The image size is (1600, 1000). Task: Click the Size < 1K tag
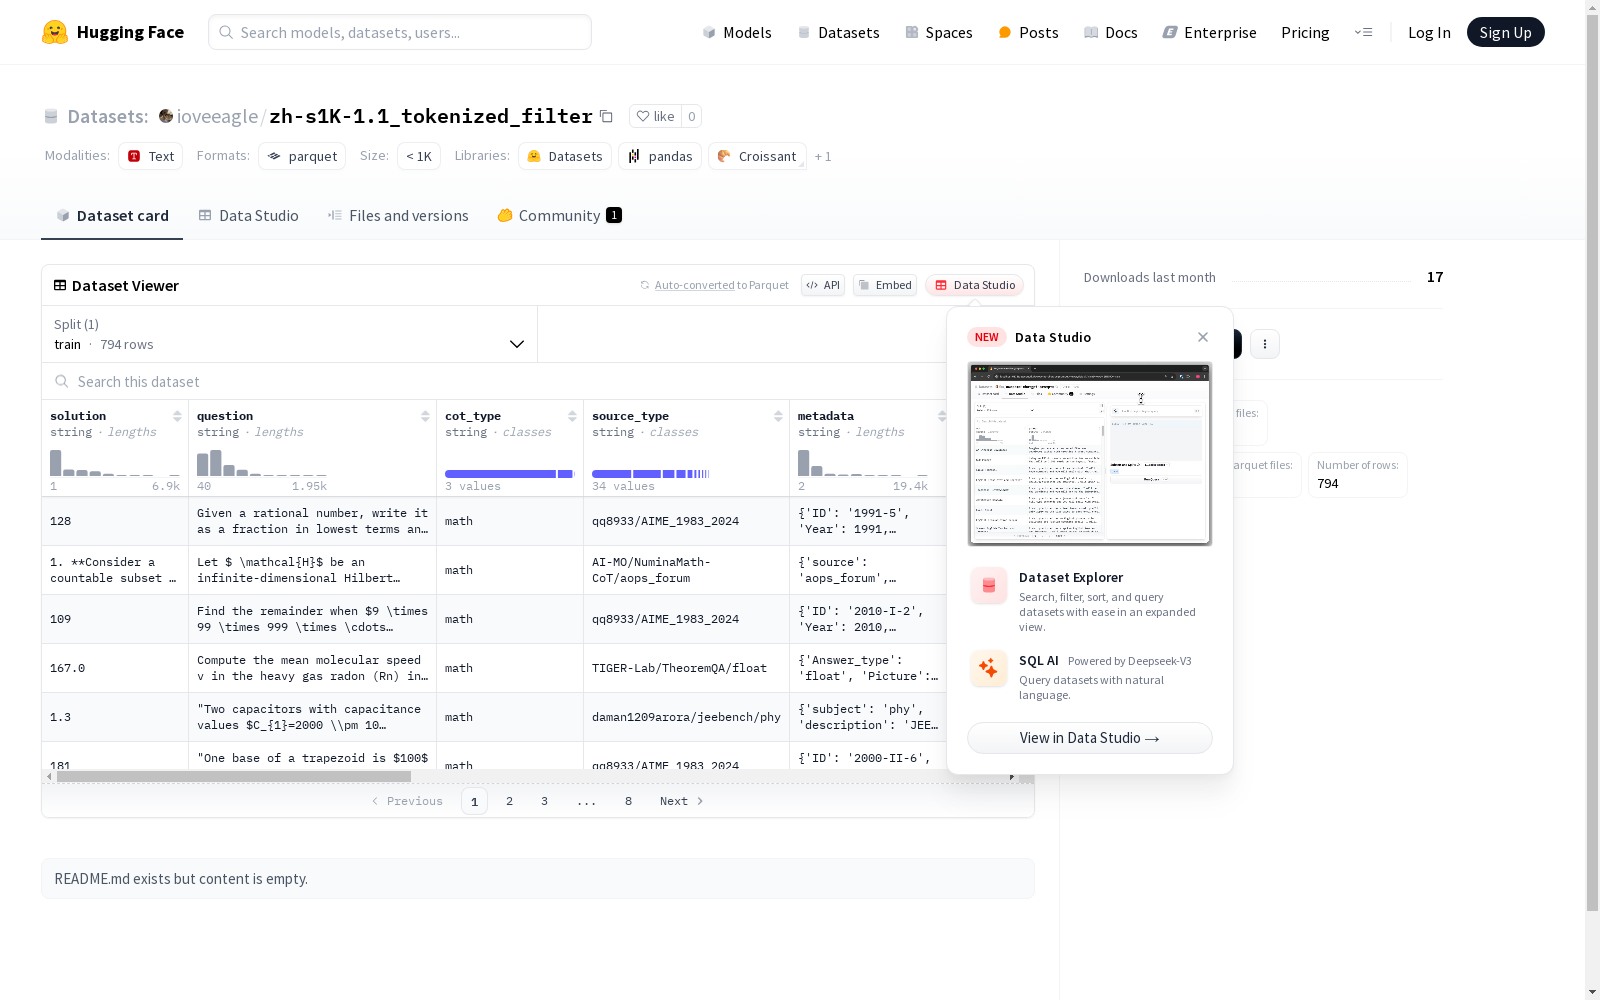[x=419, y=156]
